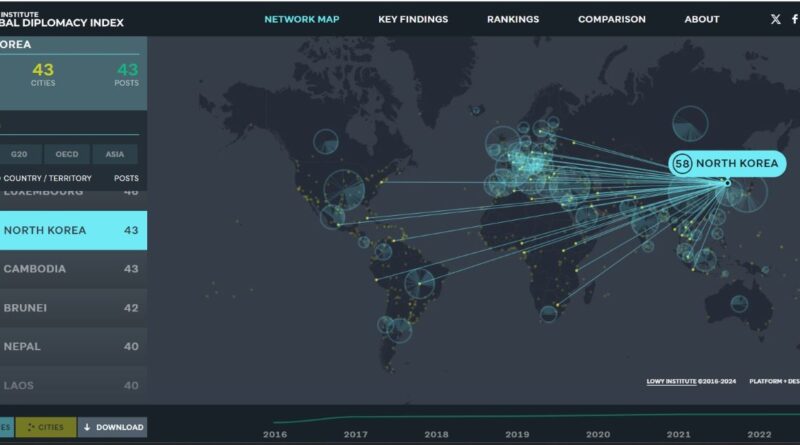Jump to 2021 on timeline
This screenshot has width=800, height=445.
[679, 434]
